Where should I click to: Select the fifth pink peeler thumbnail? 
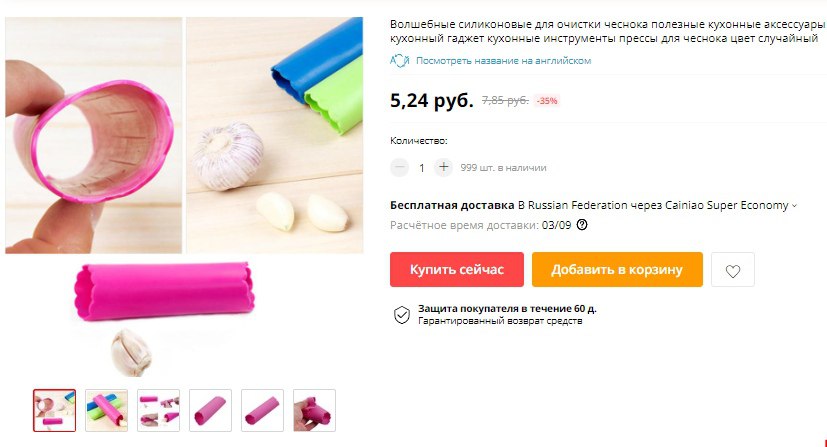pyautogui.click(x=262, y=410)
